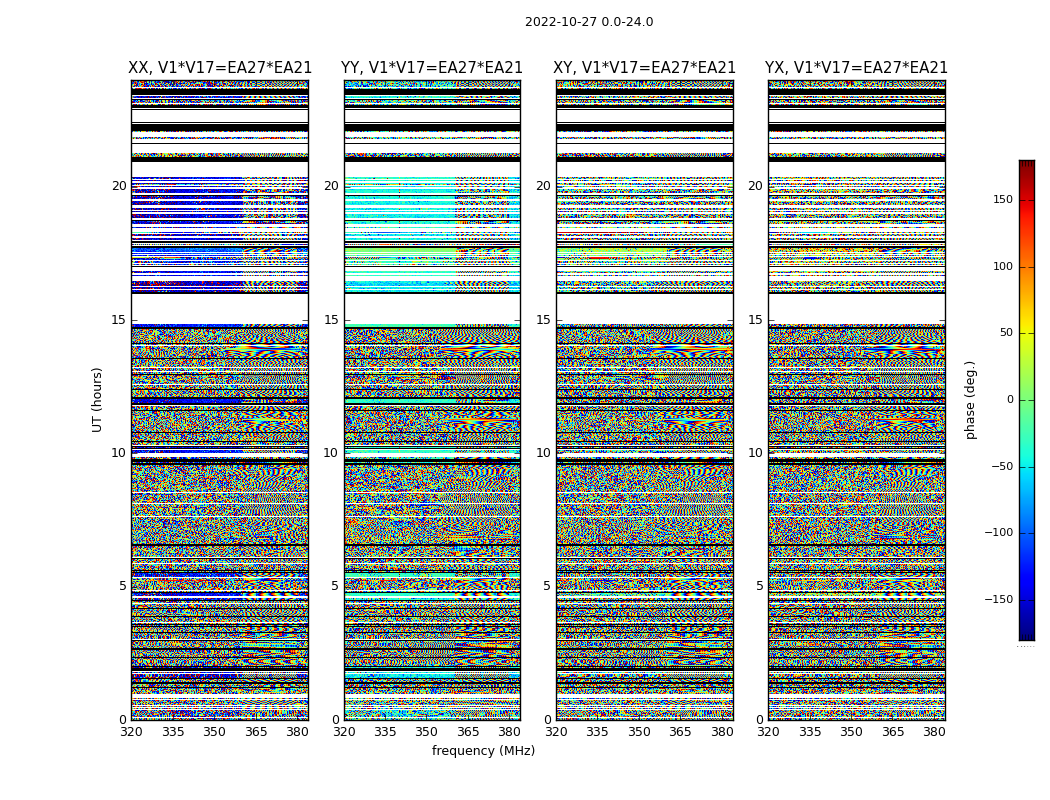Click the −150 tick label on colorbar

(999, 599)
